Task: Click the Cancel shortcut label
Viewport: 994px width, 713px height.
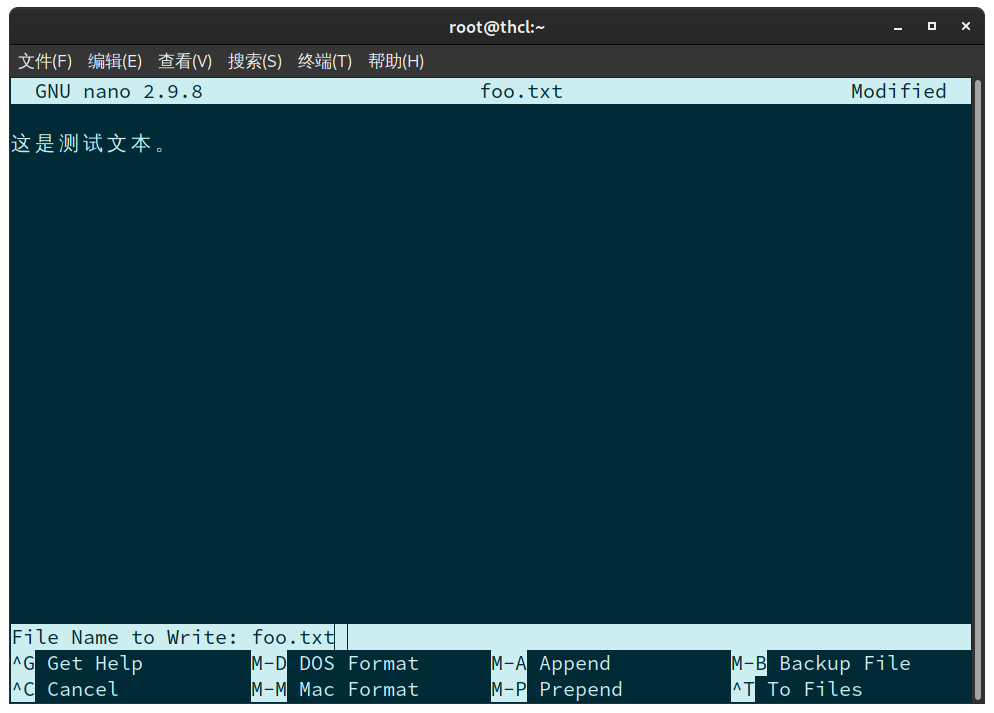Action: pos(82,690)
